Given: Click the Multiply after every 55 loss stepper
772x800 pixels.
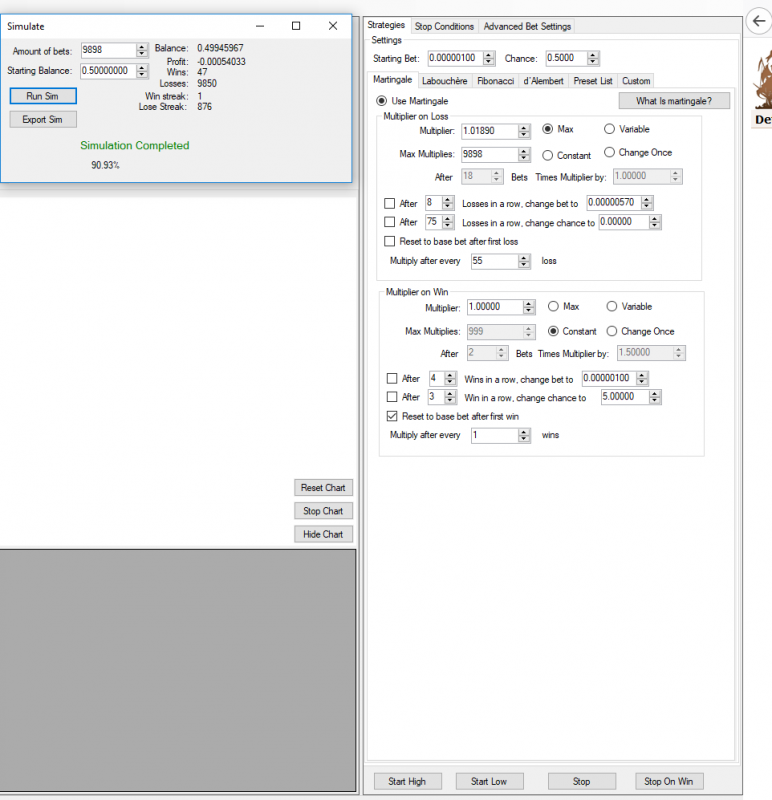Looking at the screenshot, I should [524, 261].
